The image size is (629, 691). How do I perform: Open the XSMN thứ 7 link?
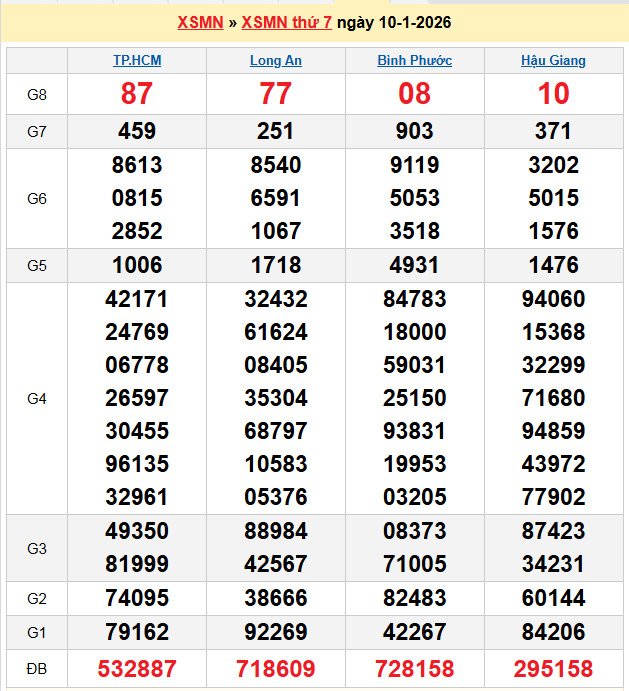[286, 22]
